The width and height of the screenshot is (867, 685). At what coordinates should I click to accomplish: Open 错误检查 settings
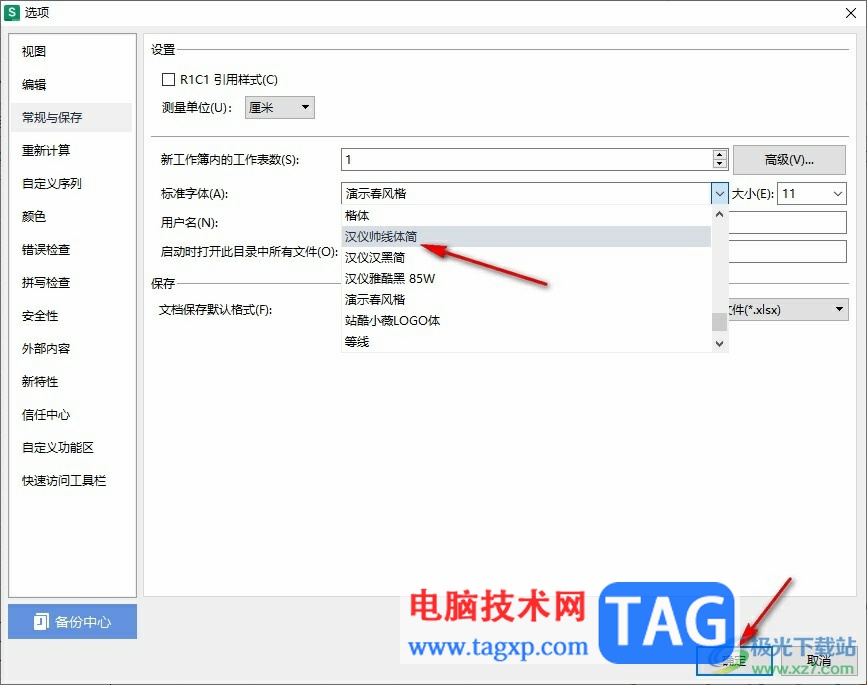[46, 249]
